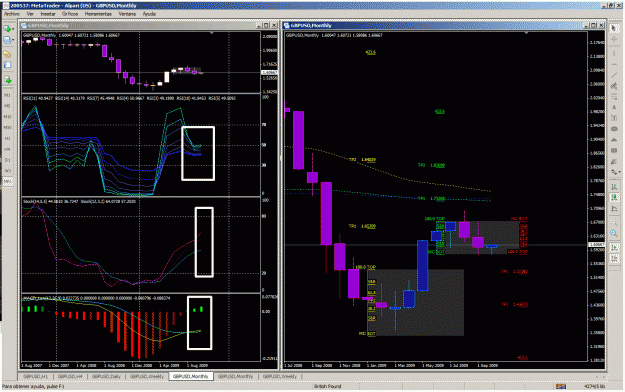Click the New Order icon with green plus
625x392 pixels.
pyautogui.click(x=7, y=80)
